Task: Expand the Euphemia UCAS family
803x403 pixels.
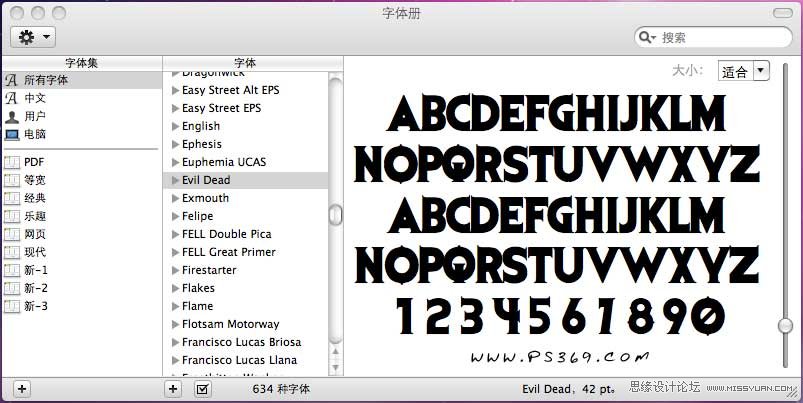Action: [x=175, y=162]
